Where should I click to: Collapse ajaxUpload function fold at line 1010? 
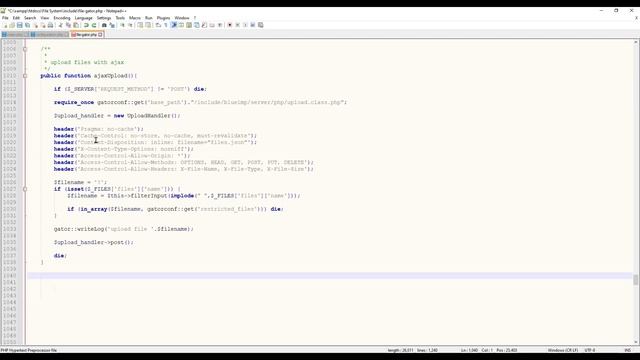[x=25, y=76]
